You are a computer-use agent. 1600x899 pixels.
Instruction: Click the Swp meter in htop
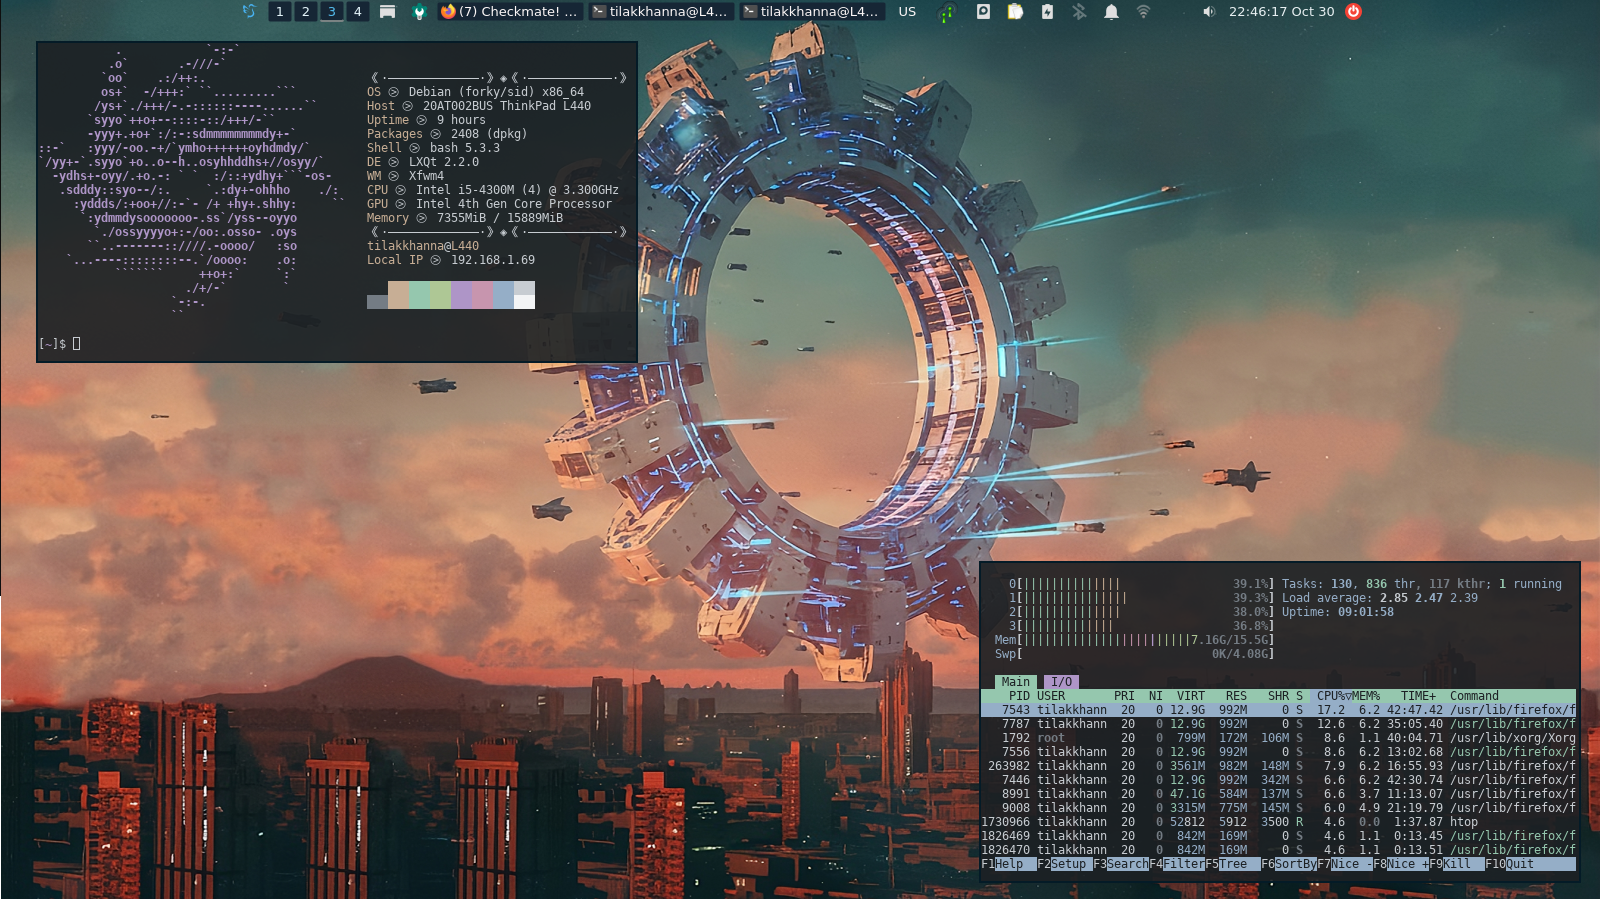1134,654
